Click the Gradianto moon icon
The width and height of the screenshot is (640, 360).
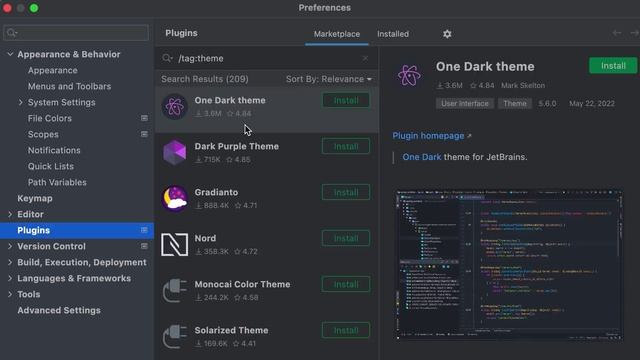point(175,199)
